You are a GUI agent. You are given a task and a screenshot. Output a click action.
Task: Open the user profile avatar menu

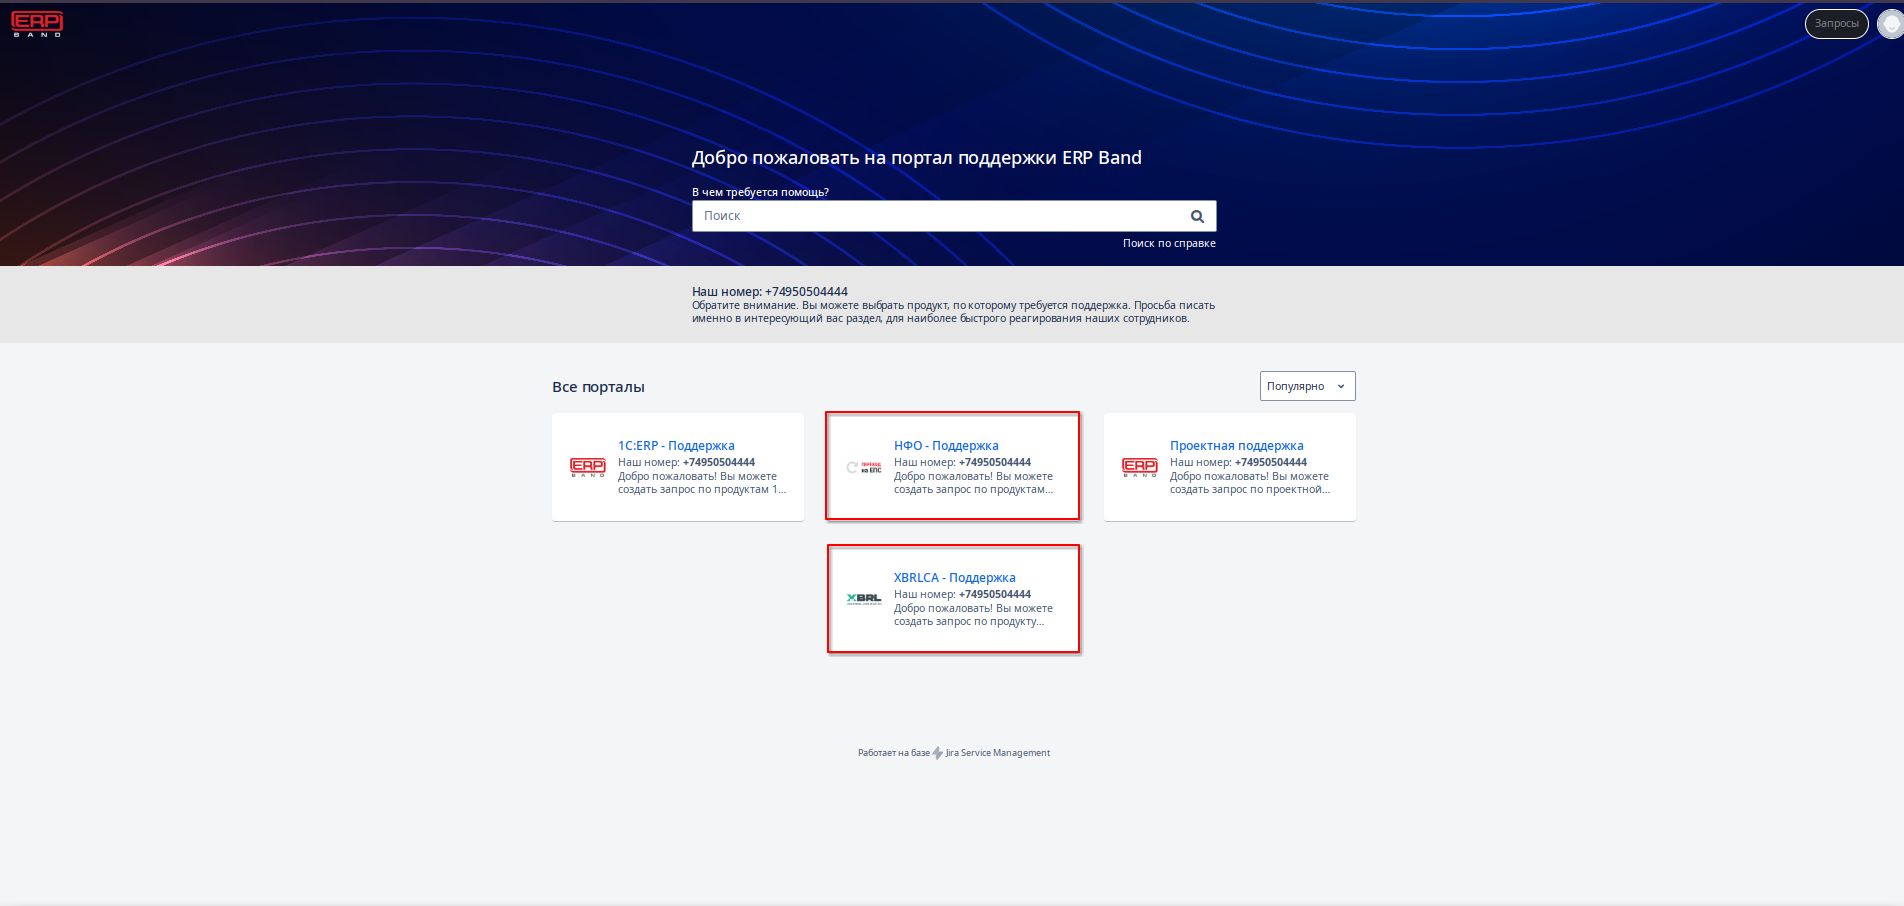1890,24
